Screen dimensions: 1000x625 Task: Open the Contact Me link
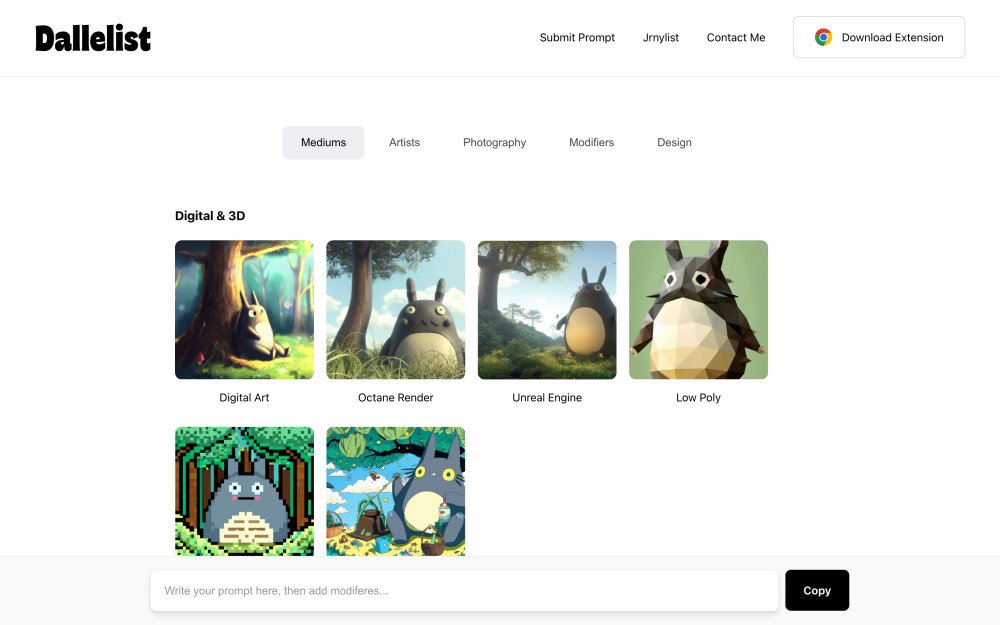click(x=735, y=38)
